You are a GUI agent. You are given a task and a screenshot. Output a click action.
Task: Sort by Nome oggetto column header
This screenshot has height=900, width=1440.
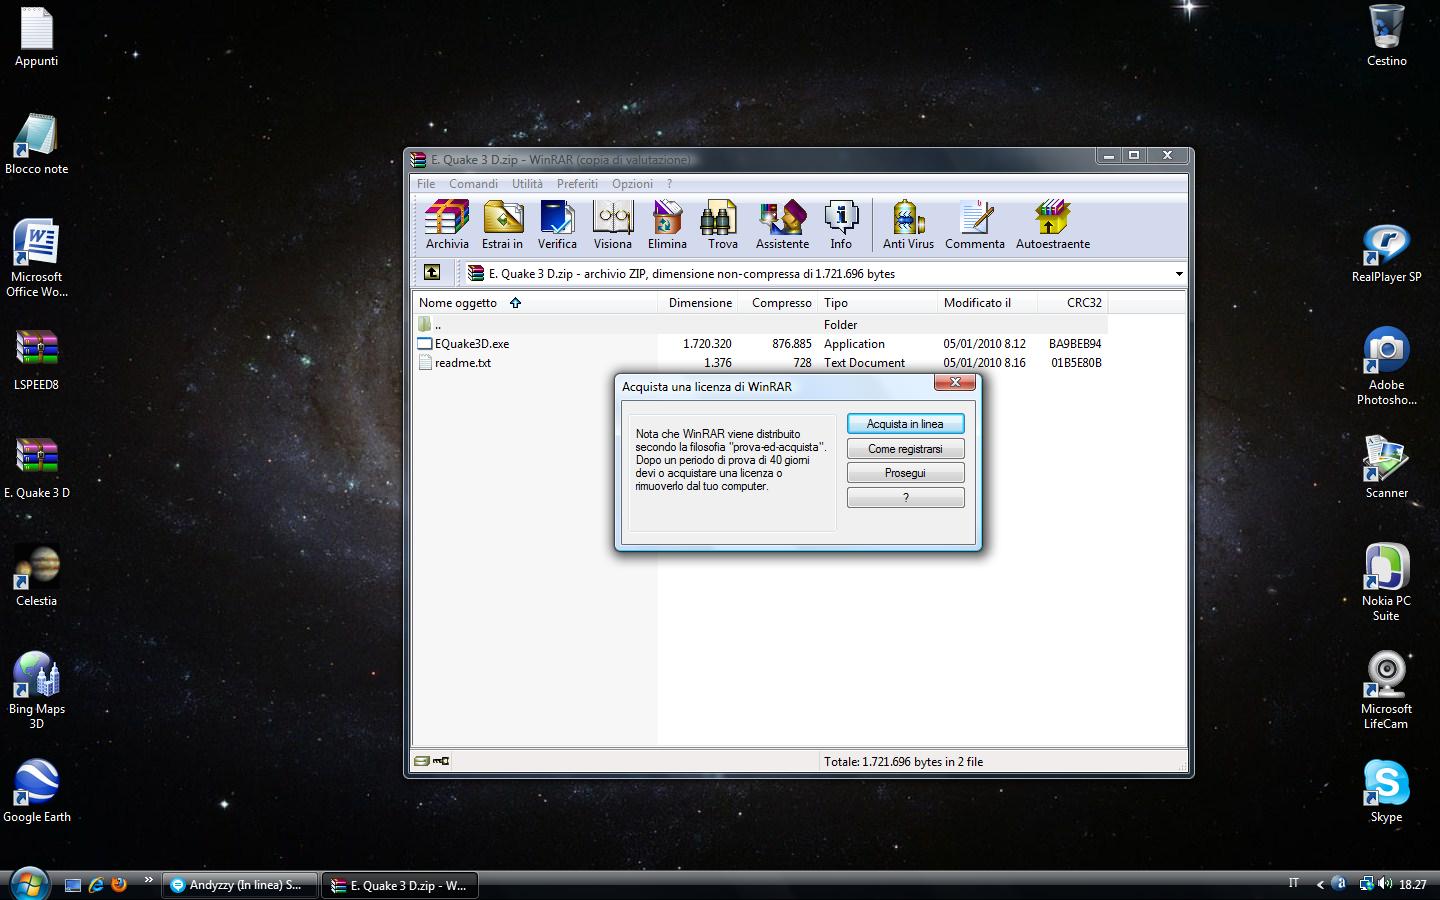(x=534, y=303)
